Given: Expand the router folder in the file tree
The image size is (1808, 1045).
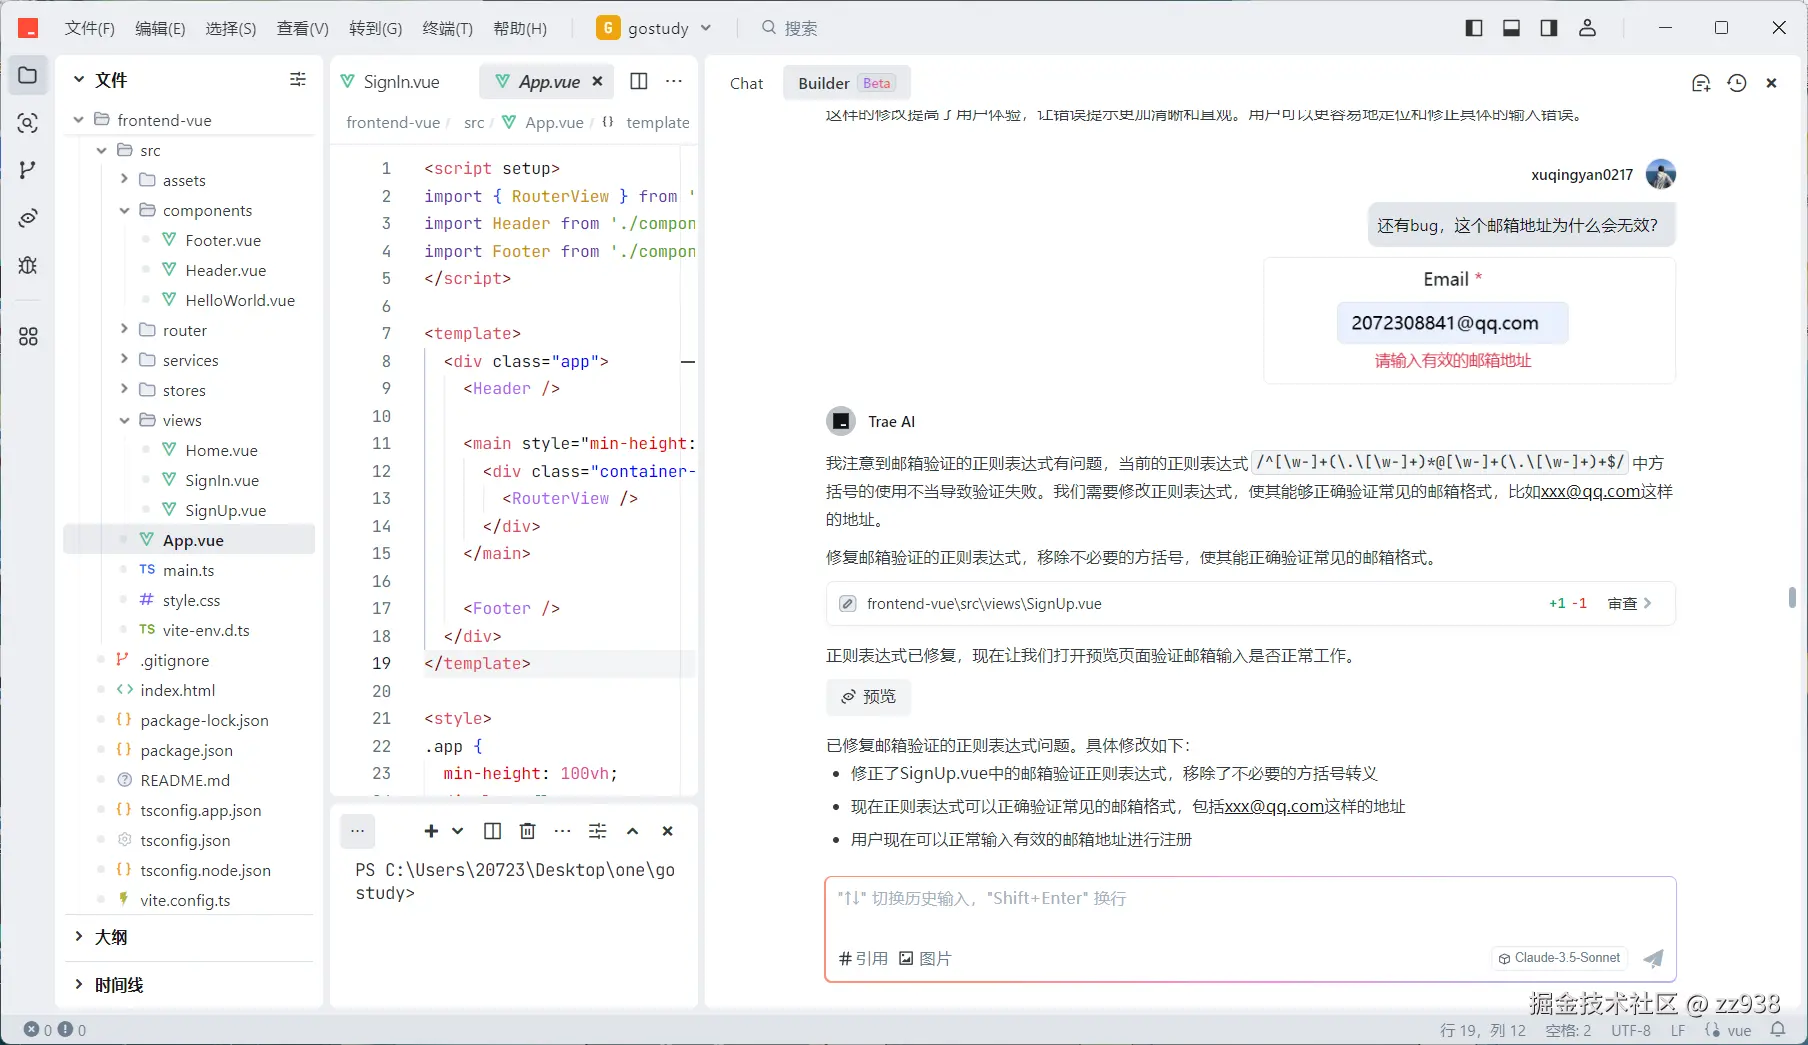Looking at the screenshot, I should (x=183, y=330).
